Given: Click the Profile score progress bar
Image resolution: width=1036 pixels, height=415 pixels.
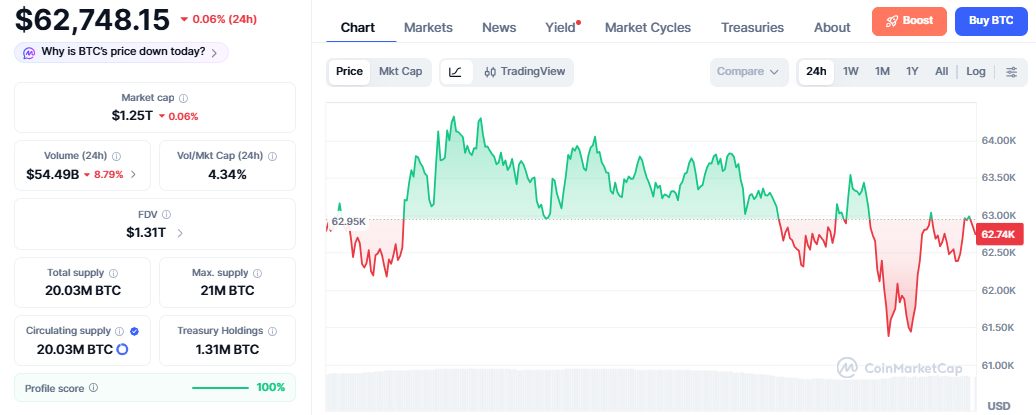Looking at the screenshot, I should (220, 388).
